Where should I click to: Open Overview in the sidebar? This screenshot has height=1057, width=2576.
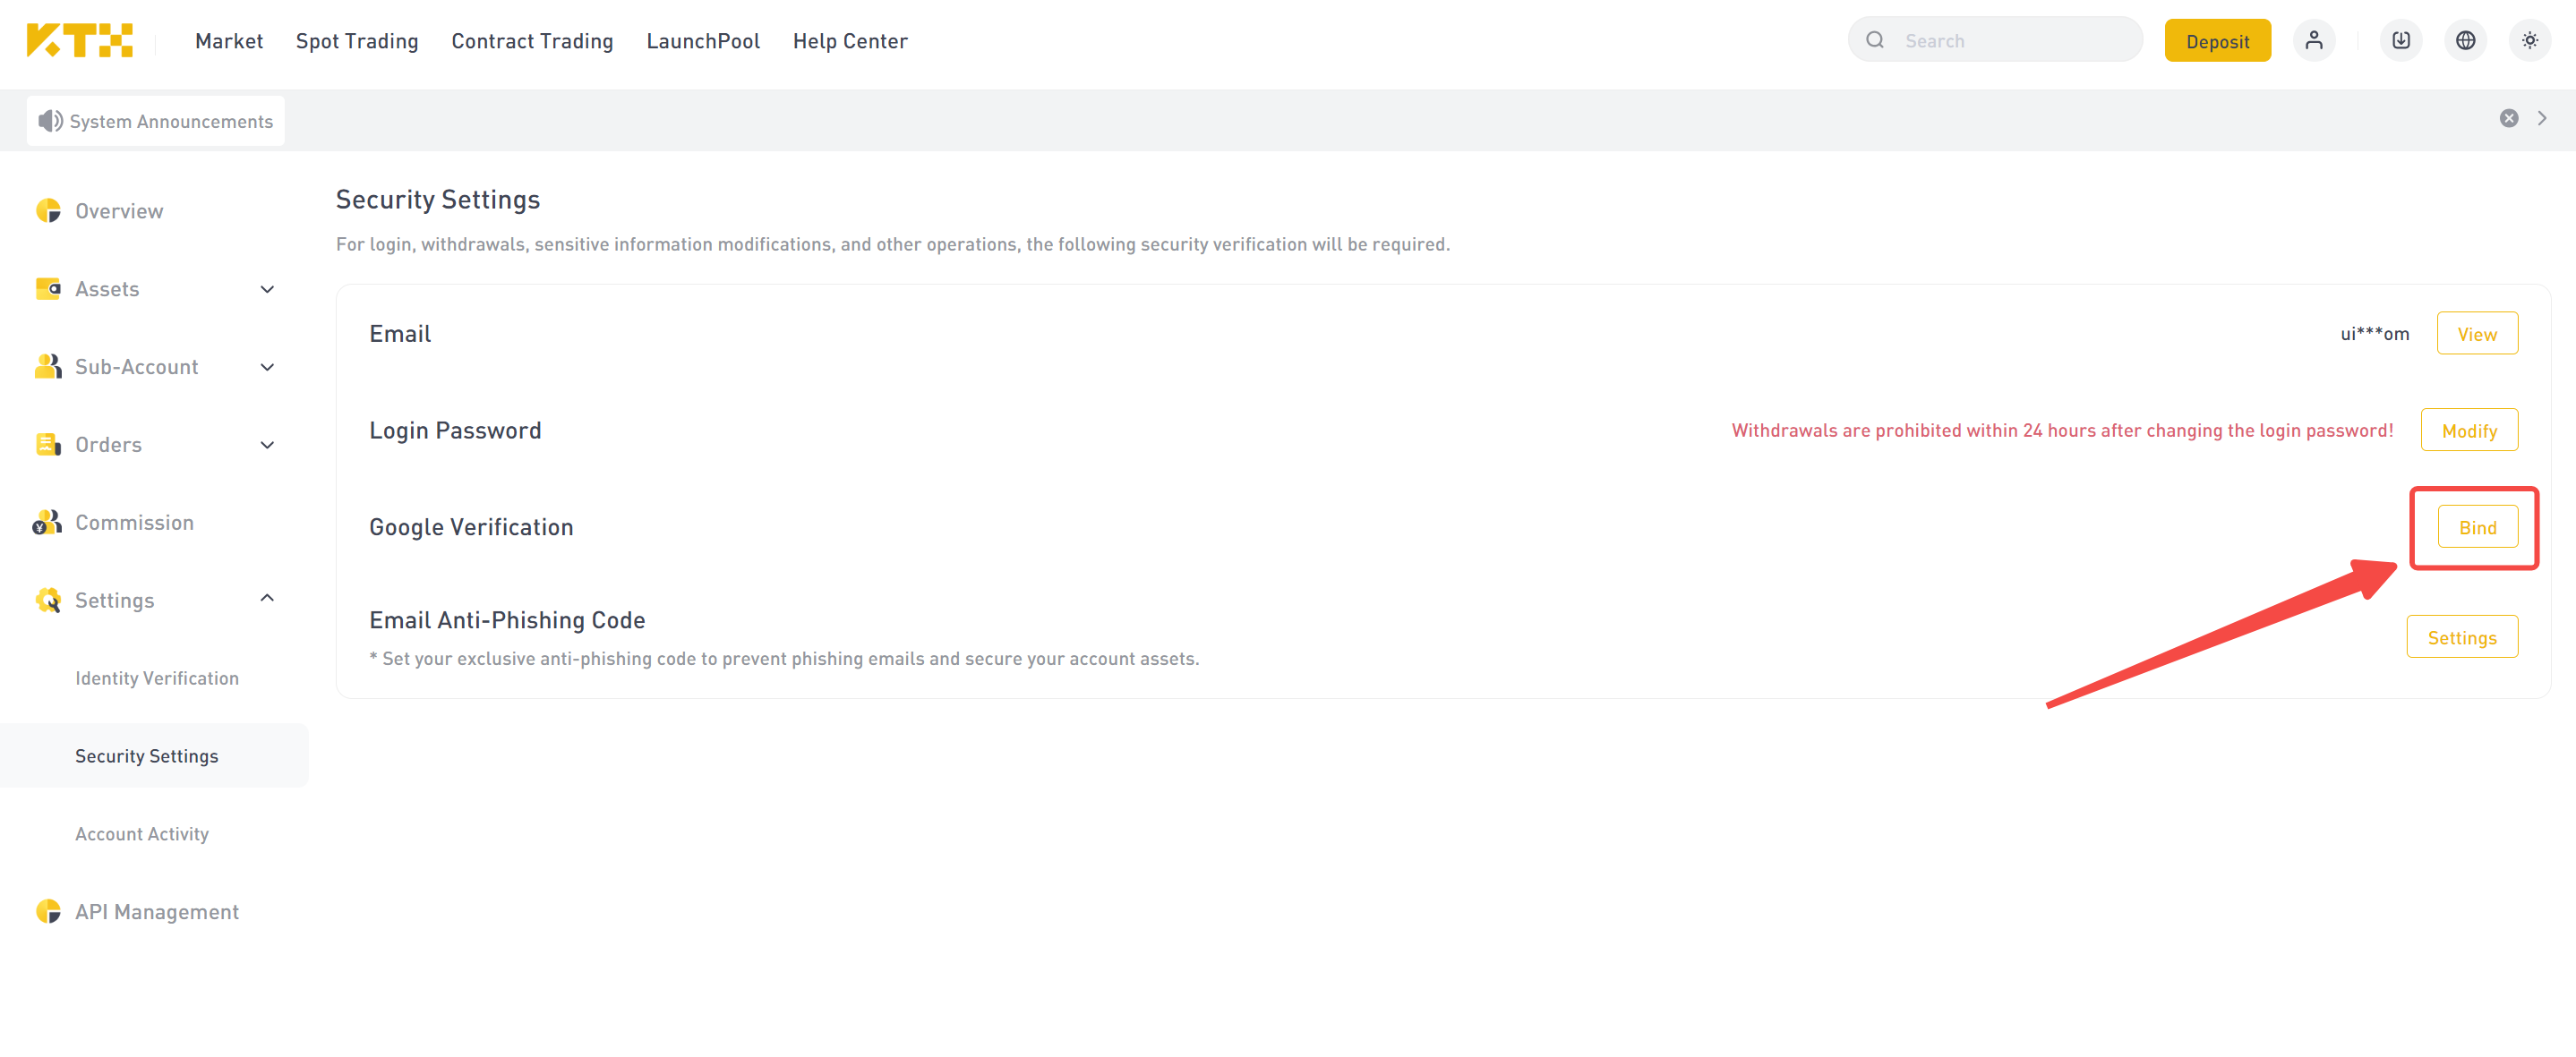click(x=119, y=211)
